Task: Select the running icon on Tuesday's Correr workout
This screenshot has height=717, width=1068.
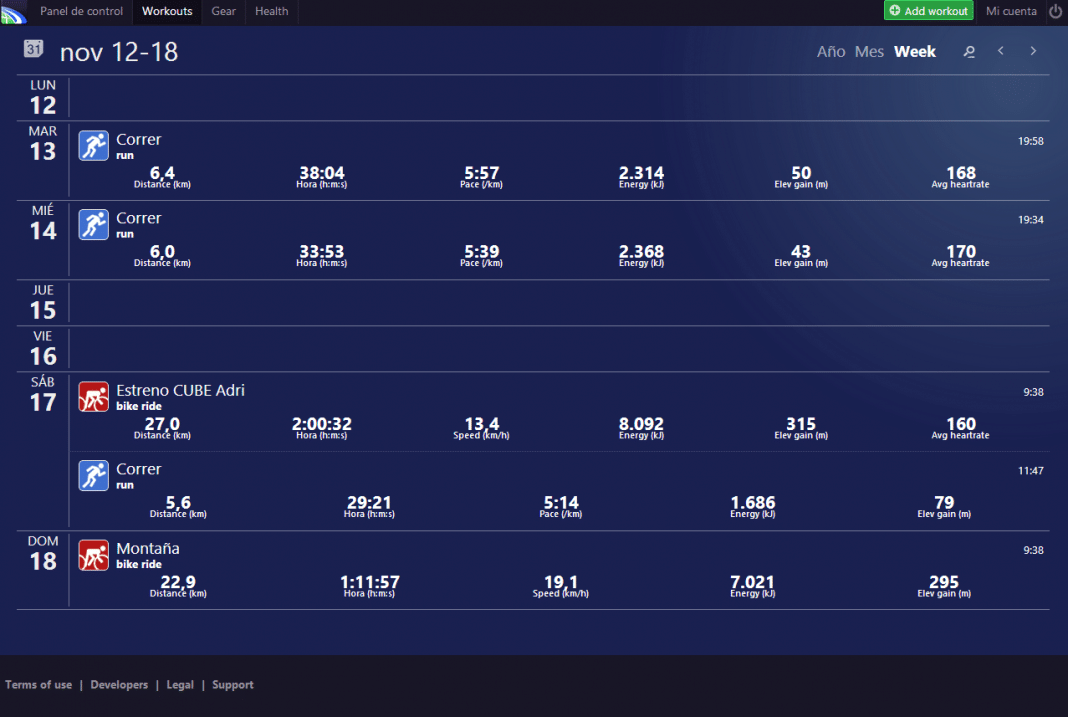Action: point(93,145)
